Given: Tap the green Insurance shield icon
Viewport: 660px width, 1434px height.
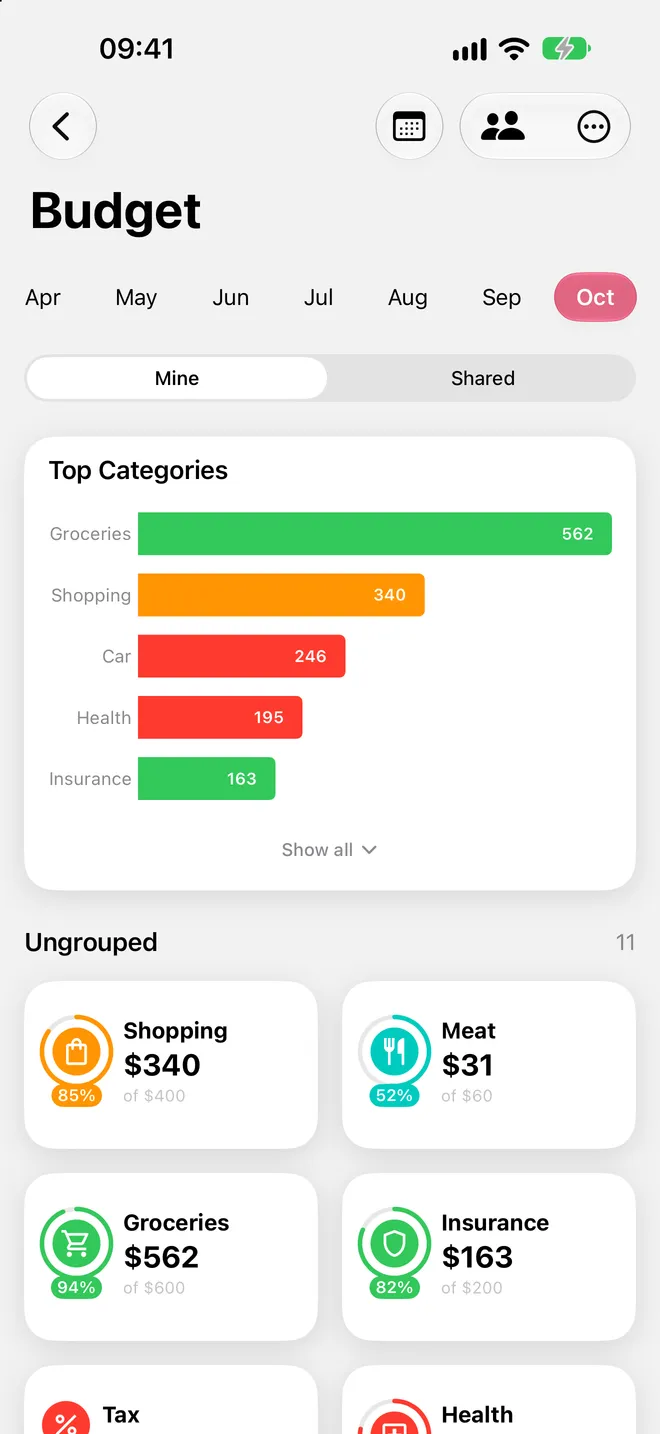Looking at the screenshot, I should point(394,1244).
